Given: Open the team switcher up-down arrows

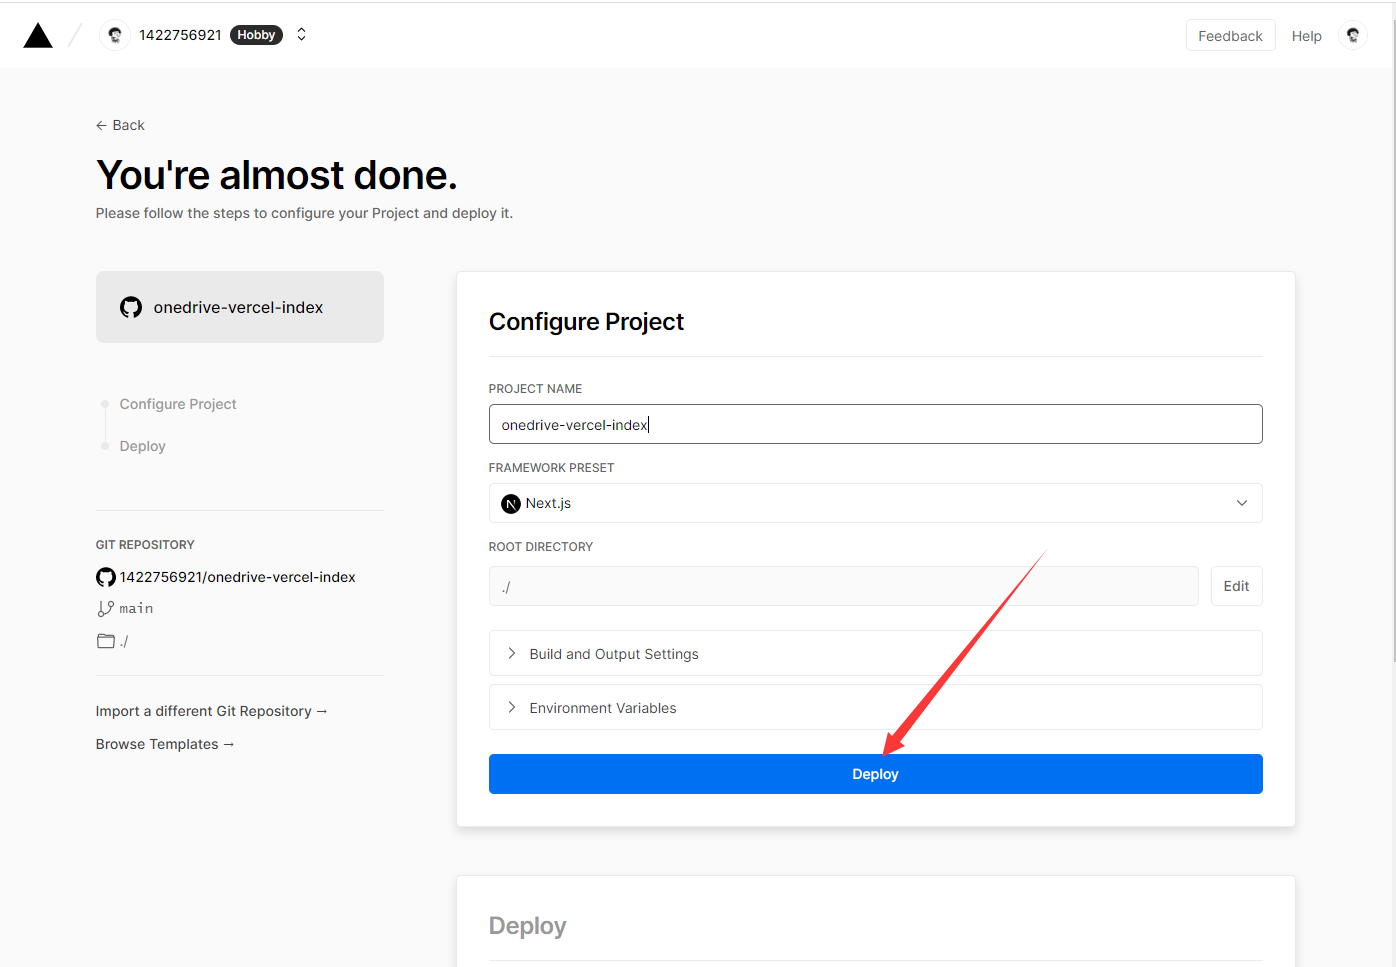Looking at the screenshot, I should (x=301, y=35).
